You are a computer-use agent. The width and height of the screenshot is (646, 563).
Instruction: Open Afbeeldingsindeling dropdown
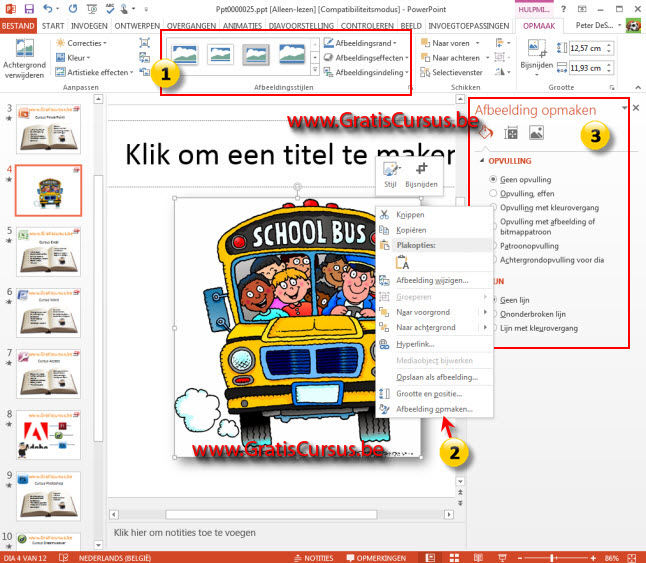pos(366,72)
